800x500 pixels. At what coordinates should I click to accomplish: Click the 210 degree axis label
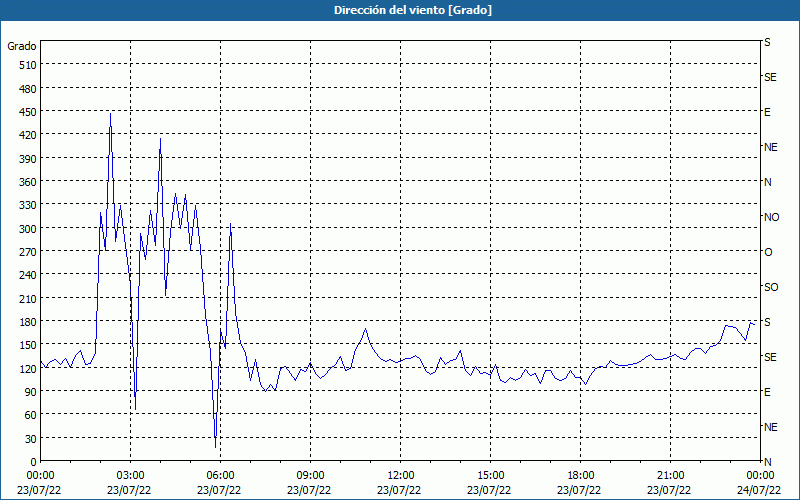28,299
